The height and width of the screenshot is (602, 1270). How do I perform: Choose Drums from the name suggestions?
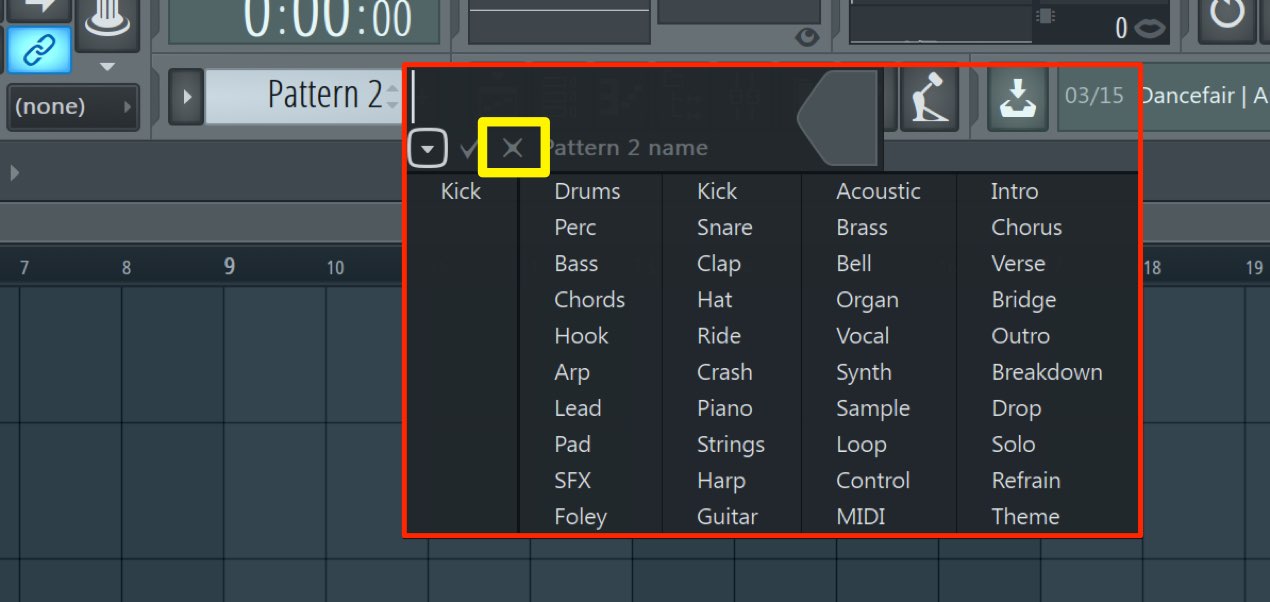click(x=587, y=191)
